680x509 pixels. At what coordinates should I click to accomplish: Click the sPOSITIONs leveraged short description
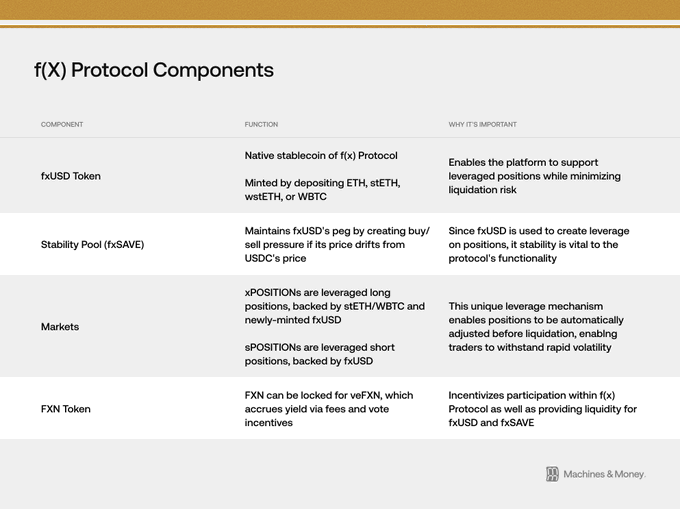pos(320,354)
